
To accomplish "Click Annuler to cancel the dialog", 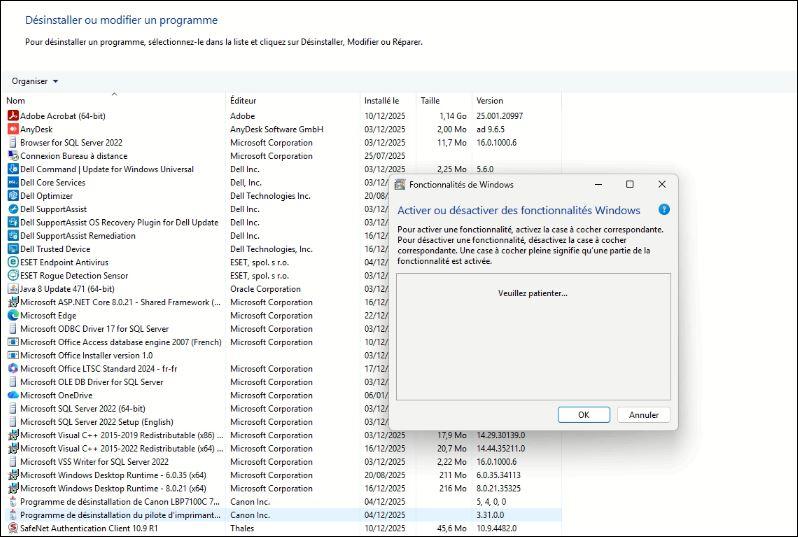I will pos(643,415).
